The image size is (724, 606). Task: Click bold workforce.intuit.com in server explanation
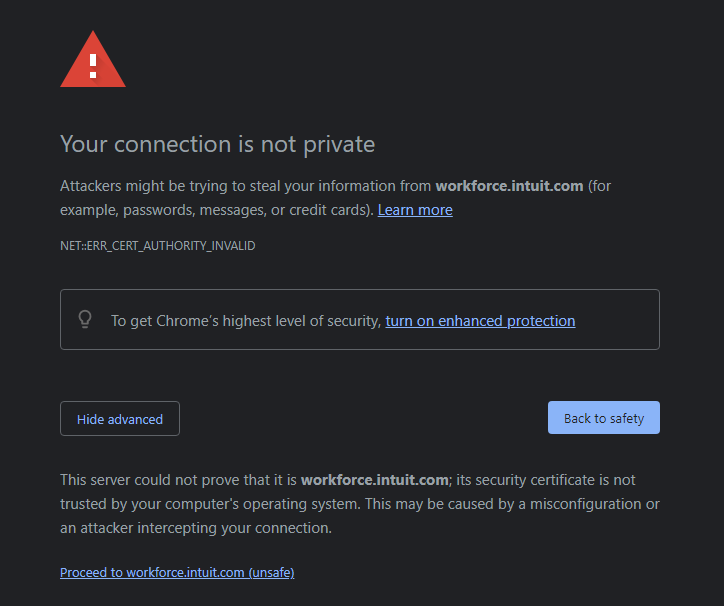375,480
